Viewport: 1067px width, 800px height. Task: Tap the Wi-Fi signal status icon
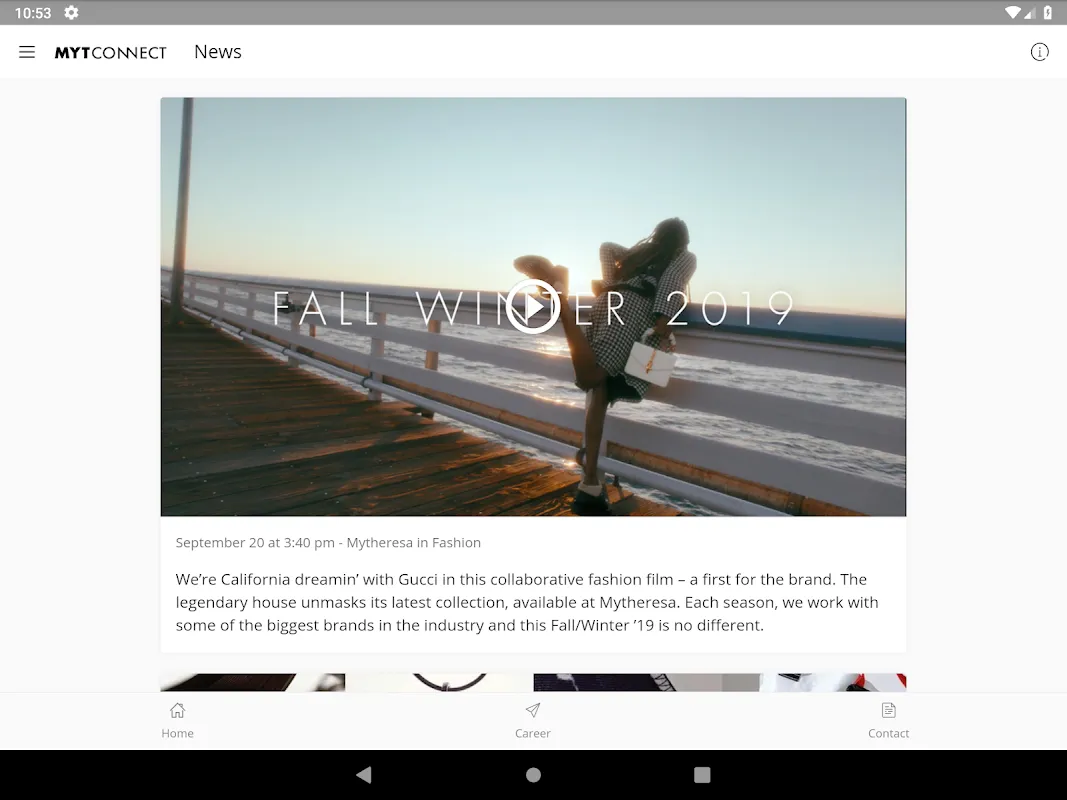[x=1012, y=13]
